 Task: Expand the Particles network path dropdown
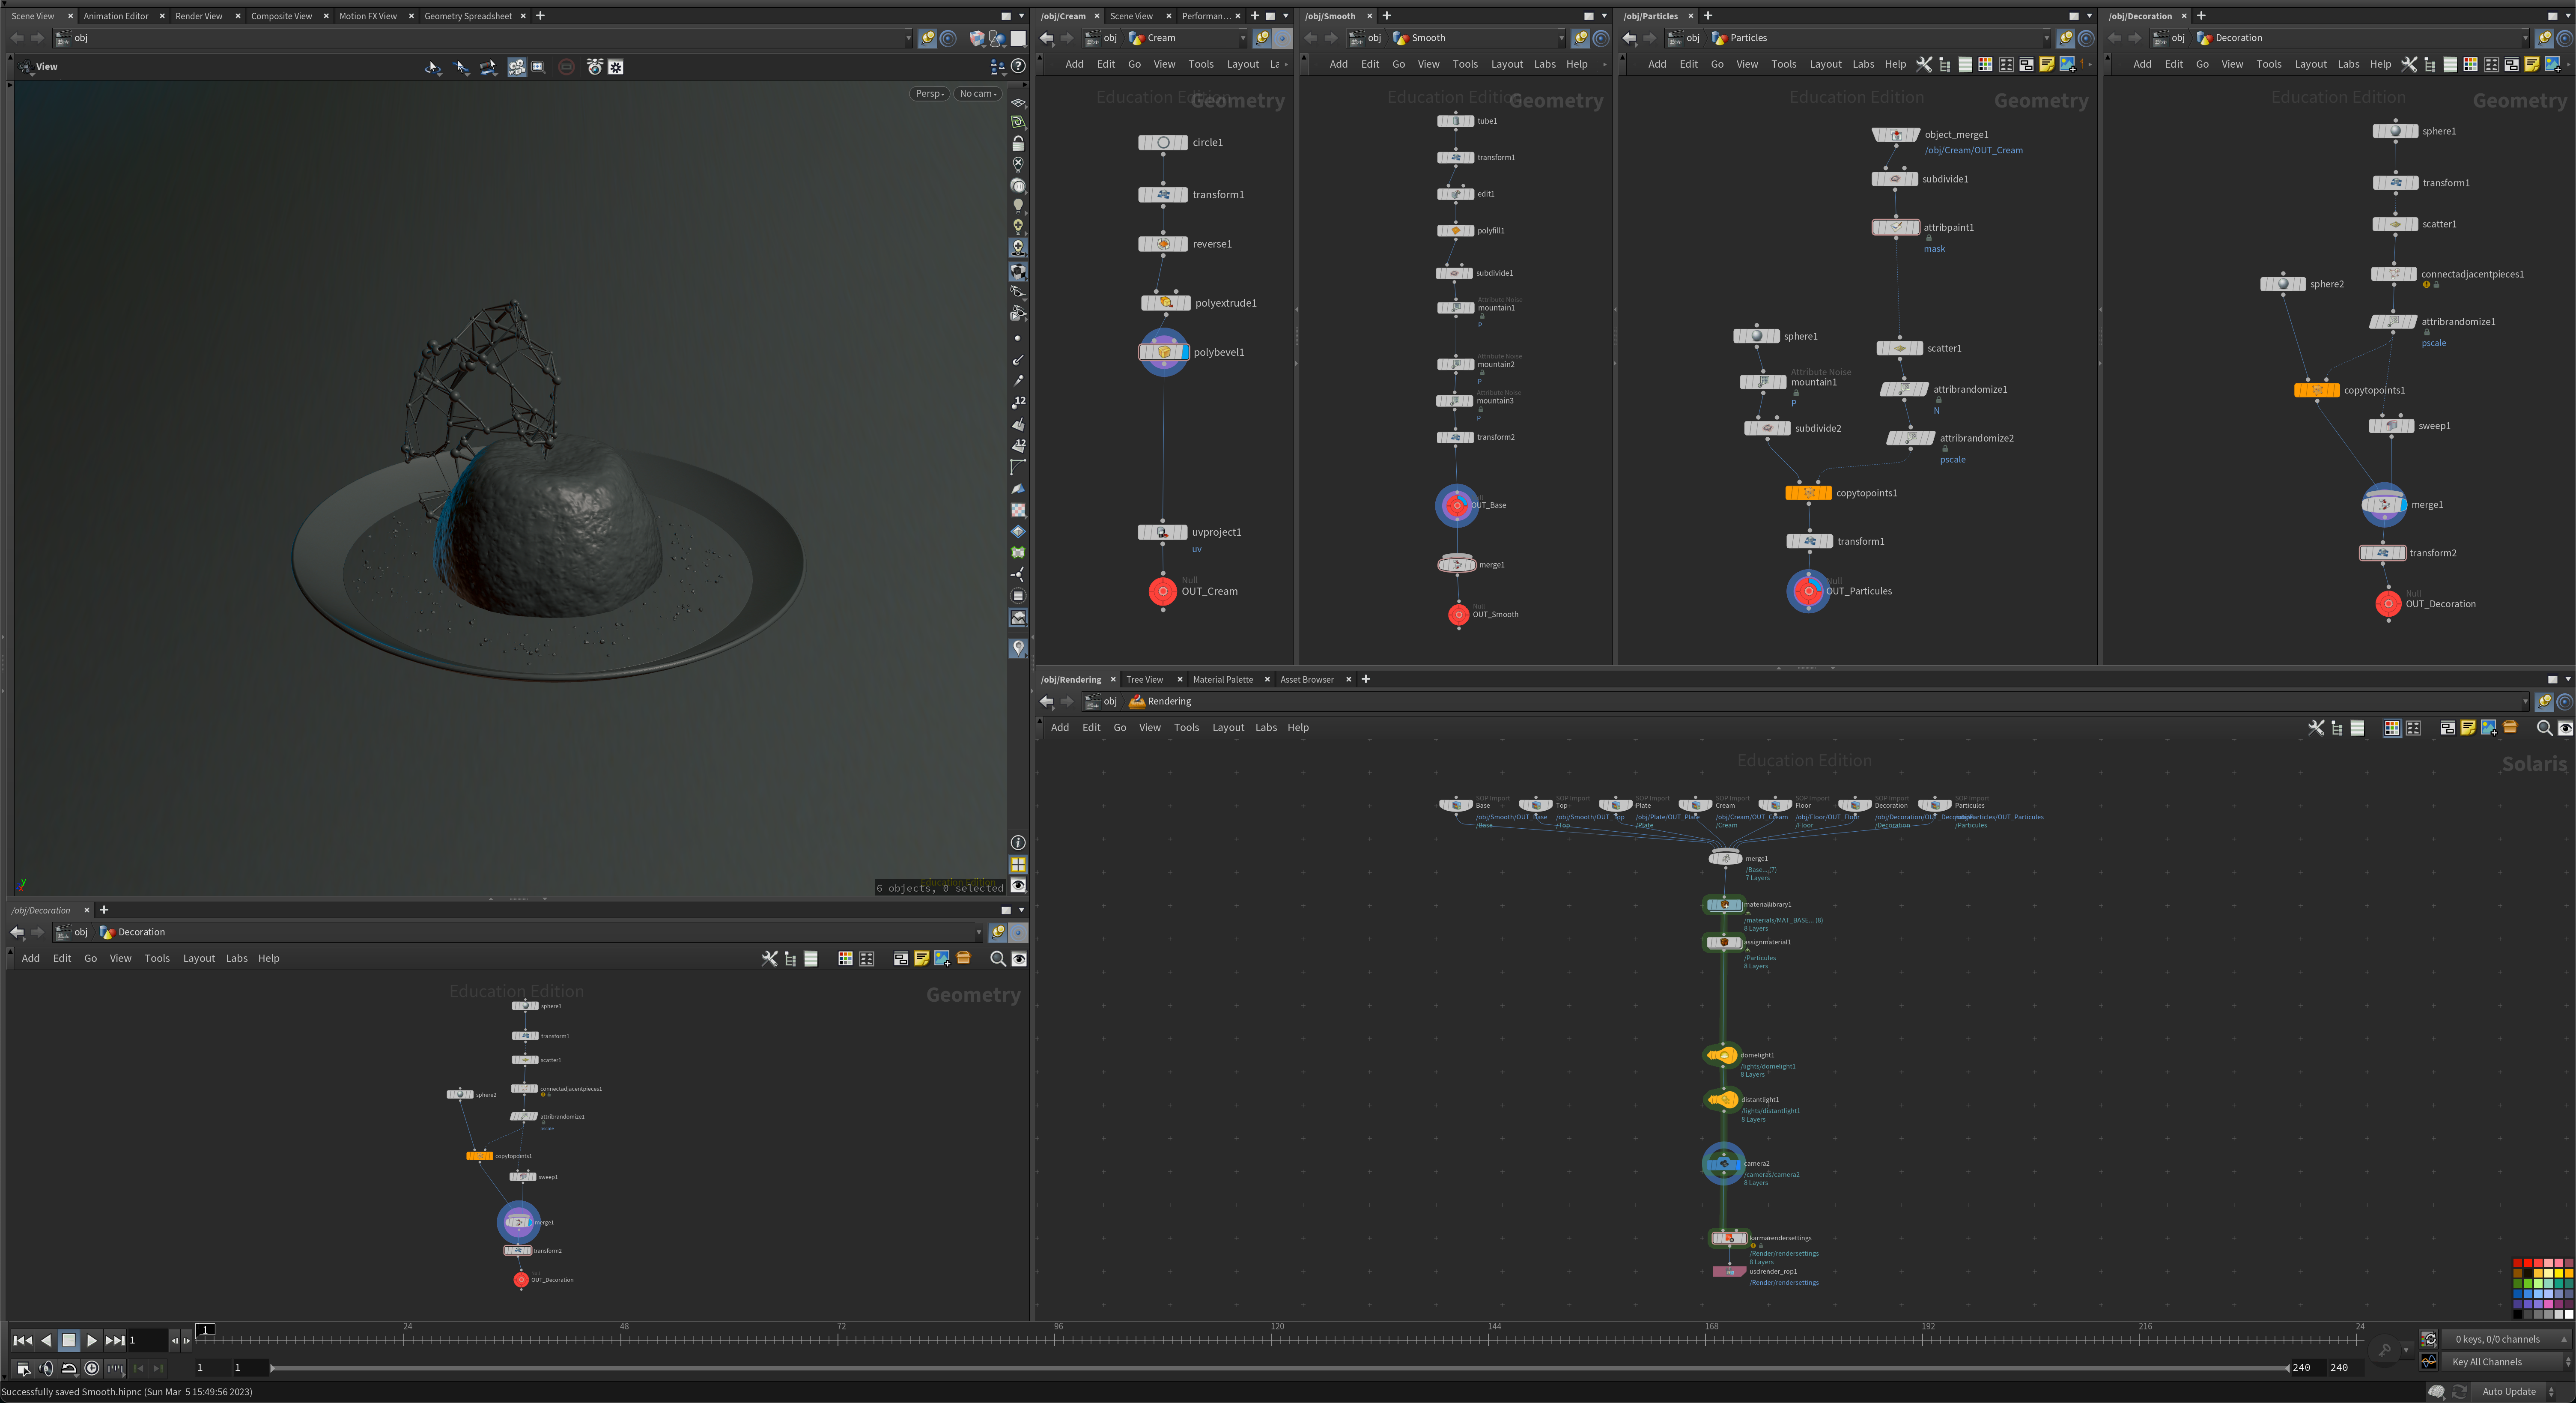(x=2047, y=38)
